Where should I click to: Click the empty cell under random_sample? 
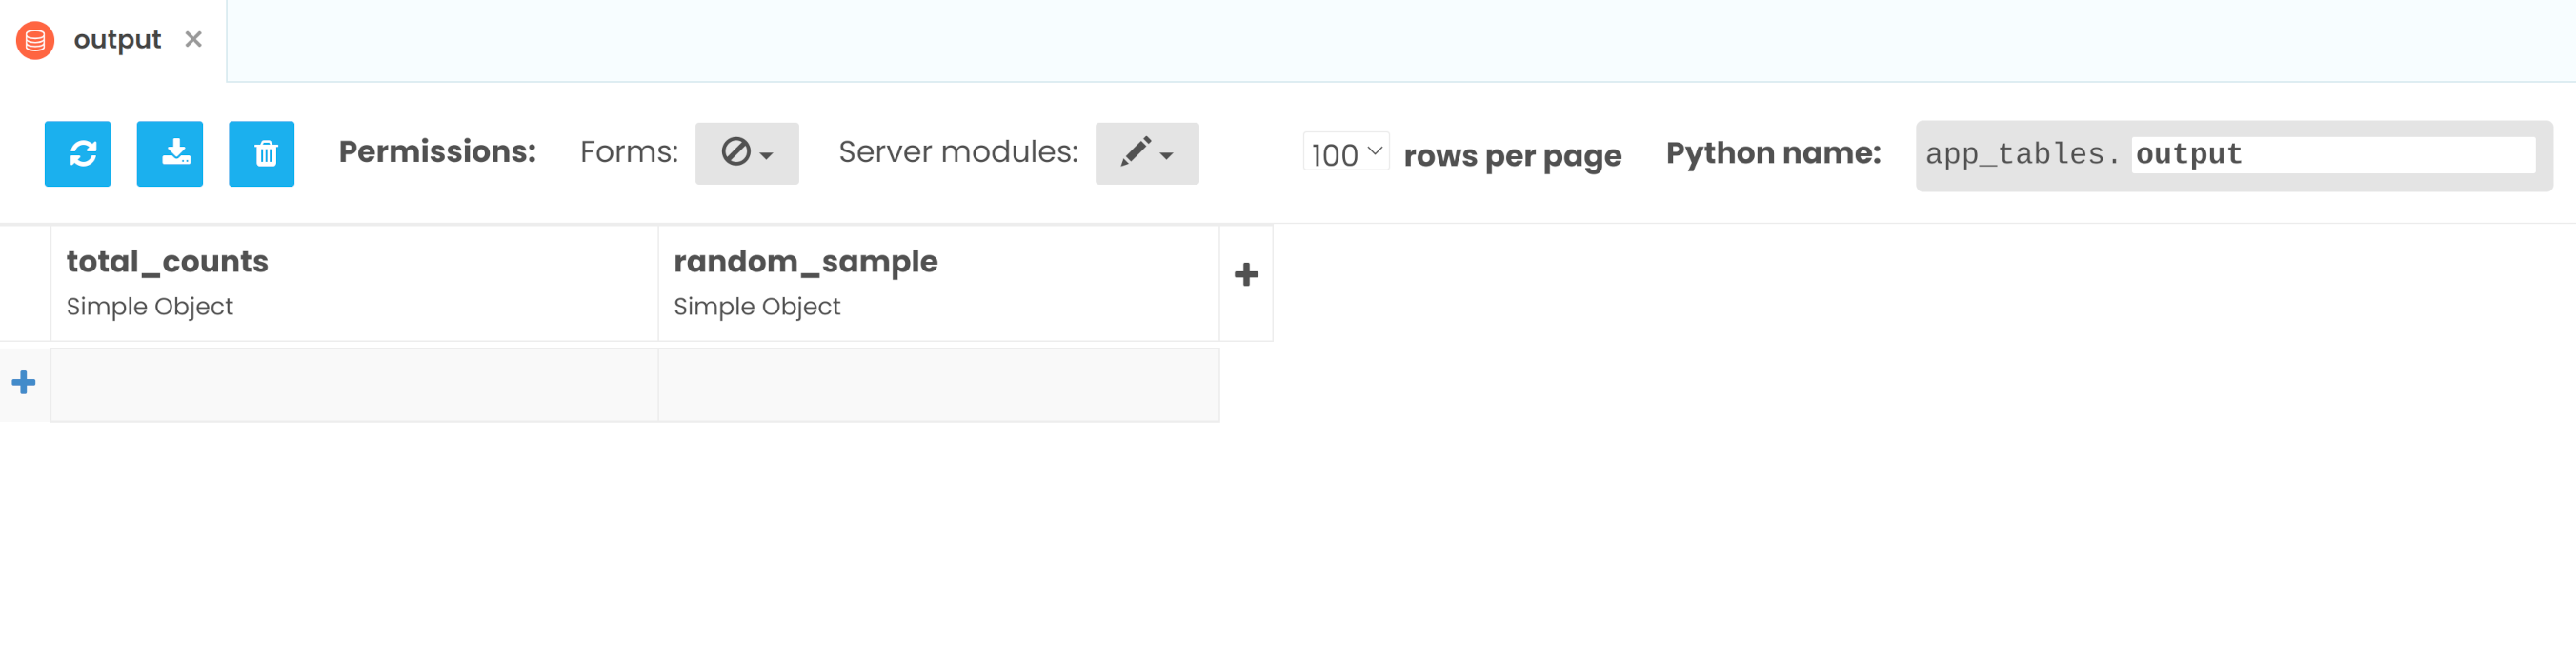tap(938, 385)
